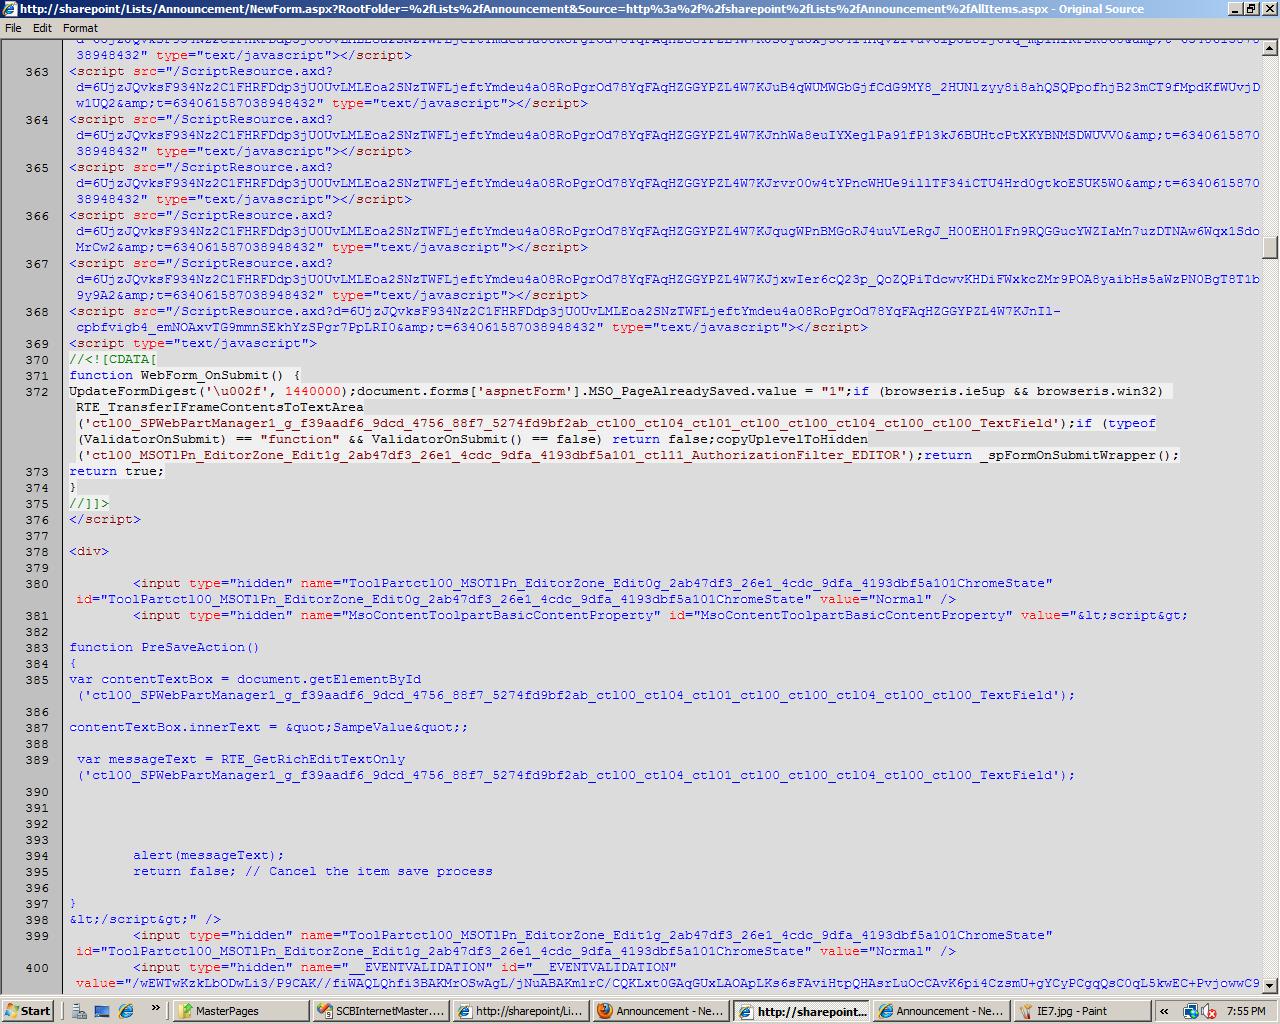Launch Internet Explorer from quick launch
The height and width of the screenshot is (1024, 1280).
point(126,1011)
